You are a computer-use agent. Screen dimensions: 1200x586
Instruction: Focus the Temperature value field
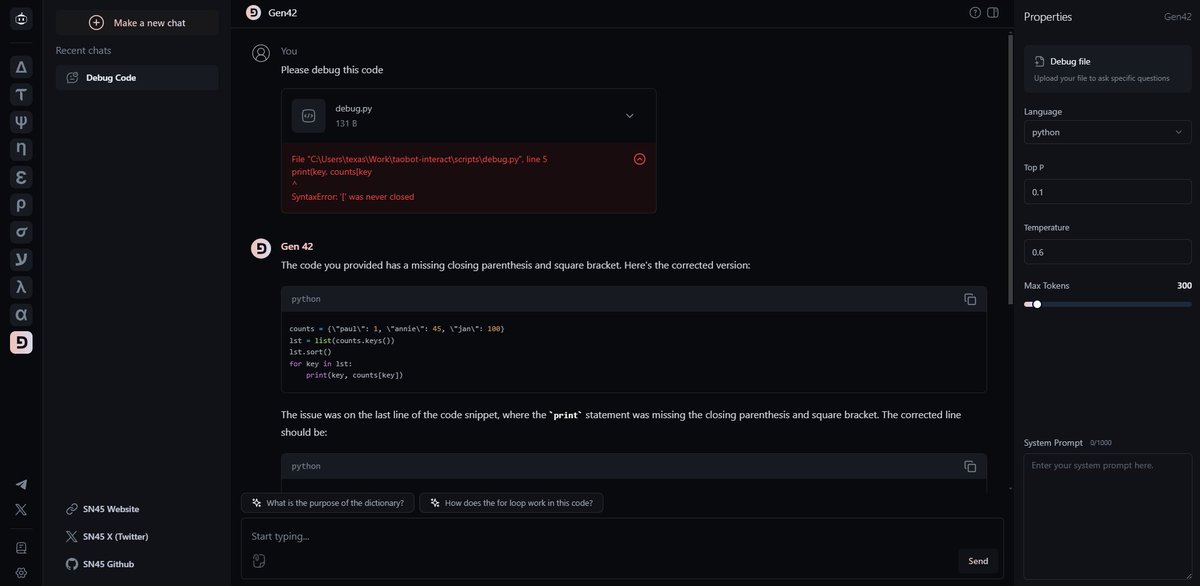pos(1108,252)
